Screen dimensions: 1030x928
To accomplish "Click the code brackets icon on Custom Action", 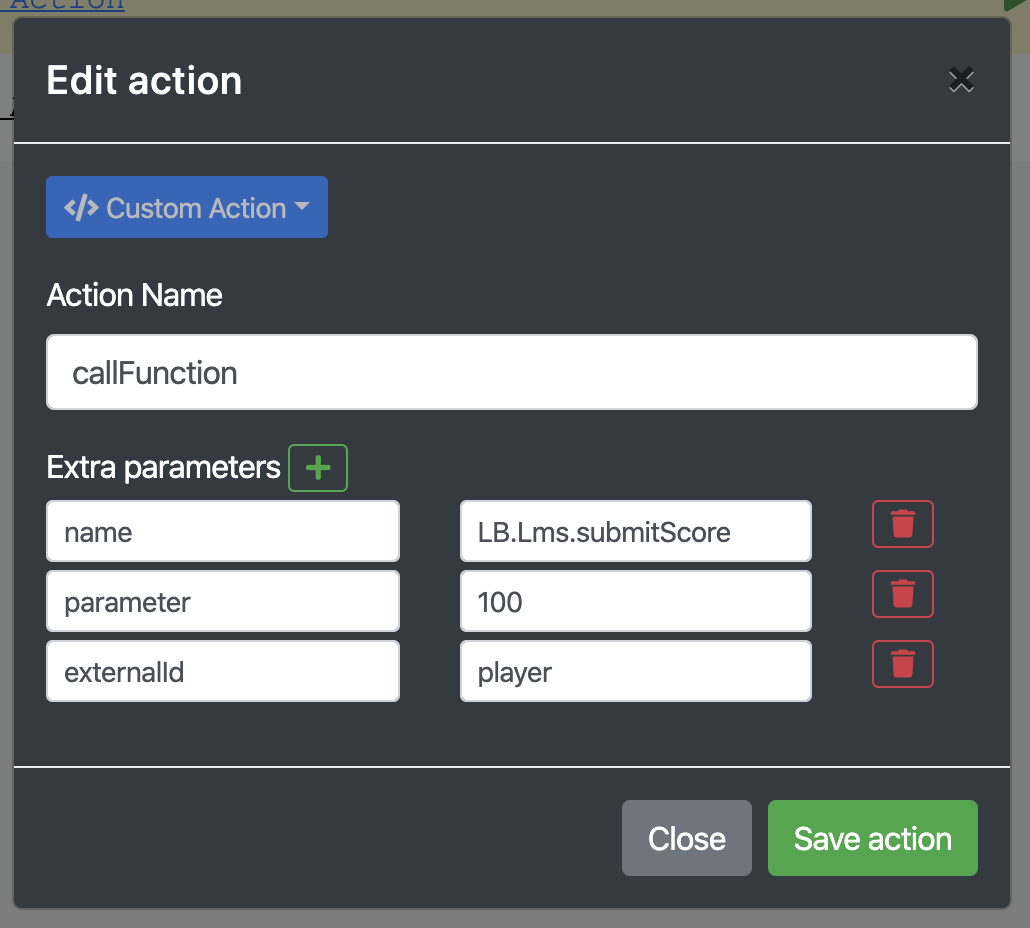I will [81, 207].
